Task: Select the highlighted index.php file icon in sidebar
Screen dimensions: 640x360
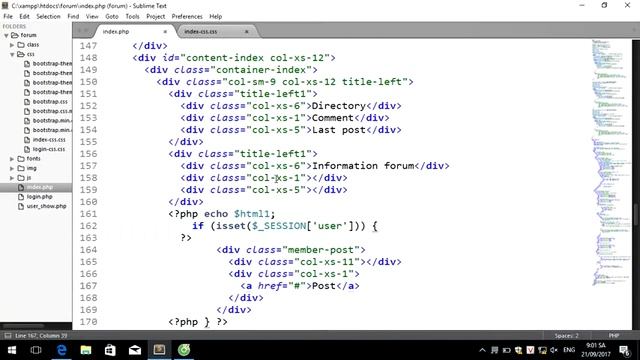Action: click(21, 187)
